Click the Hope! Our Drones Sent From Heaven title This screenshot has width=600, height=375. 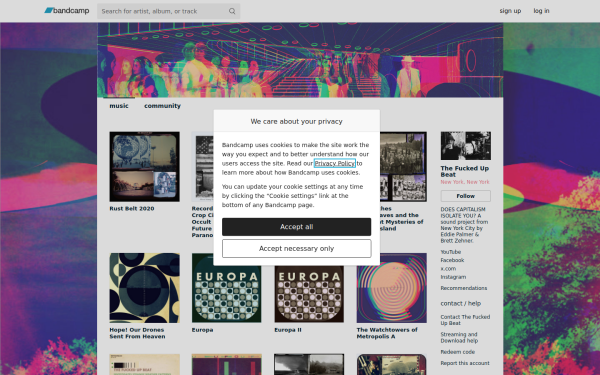coord(137,333)
